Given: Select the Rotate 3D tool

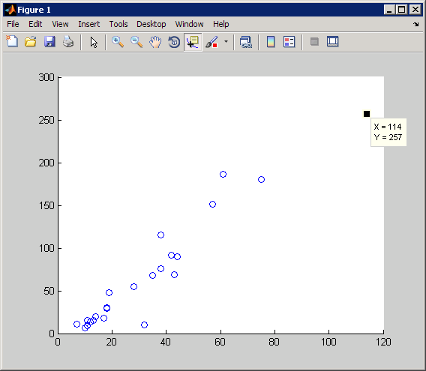Looking at the screenshot, I should (x=174, y=42).
